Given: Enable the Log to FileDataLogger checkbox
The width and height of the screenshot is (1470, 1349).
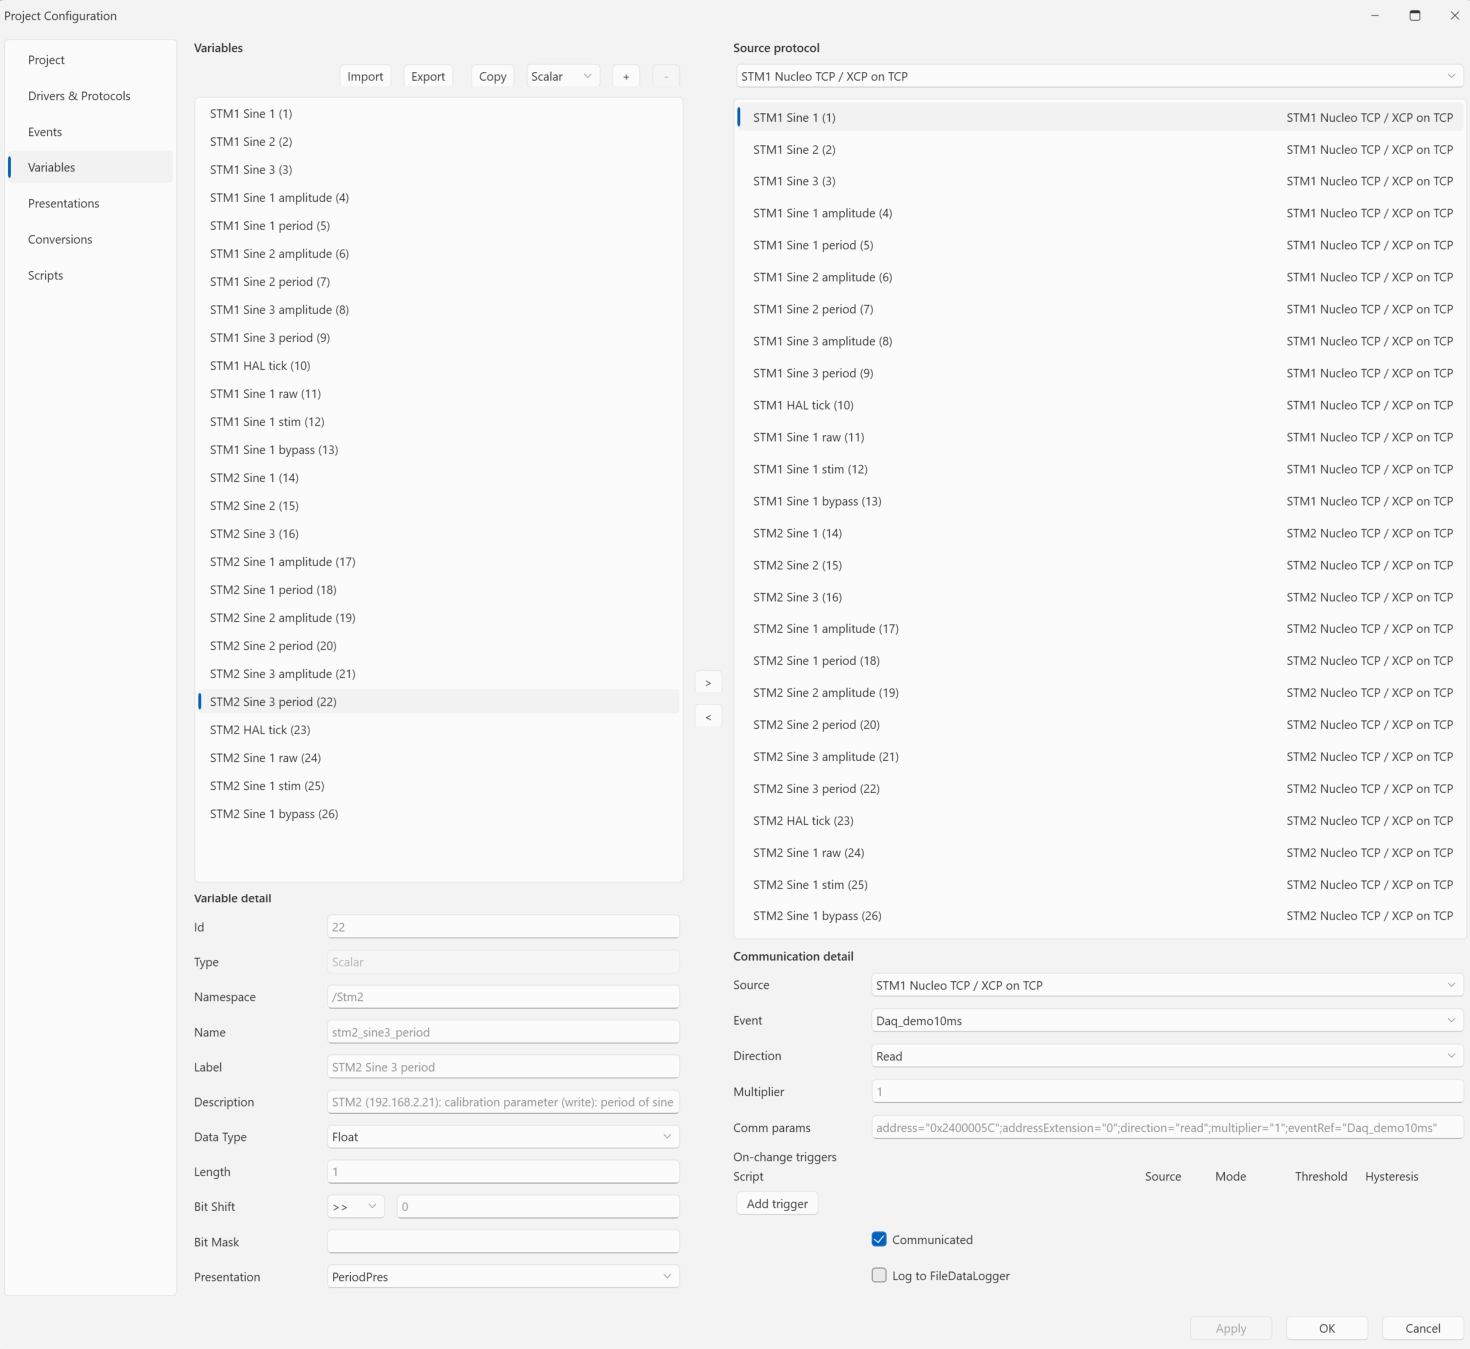Looking at the screenshot, I should [x=879, y=1275].
